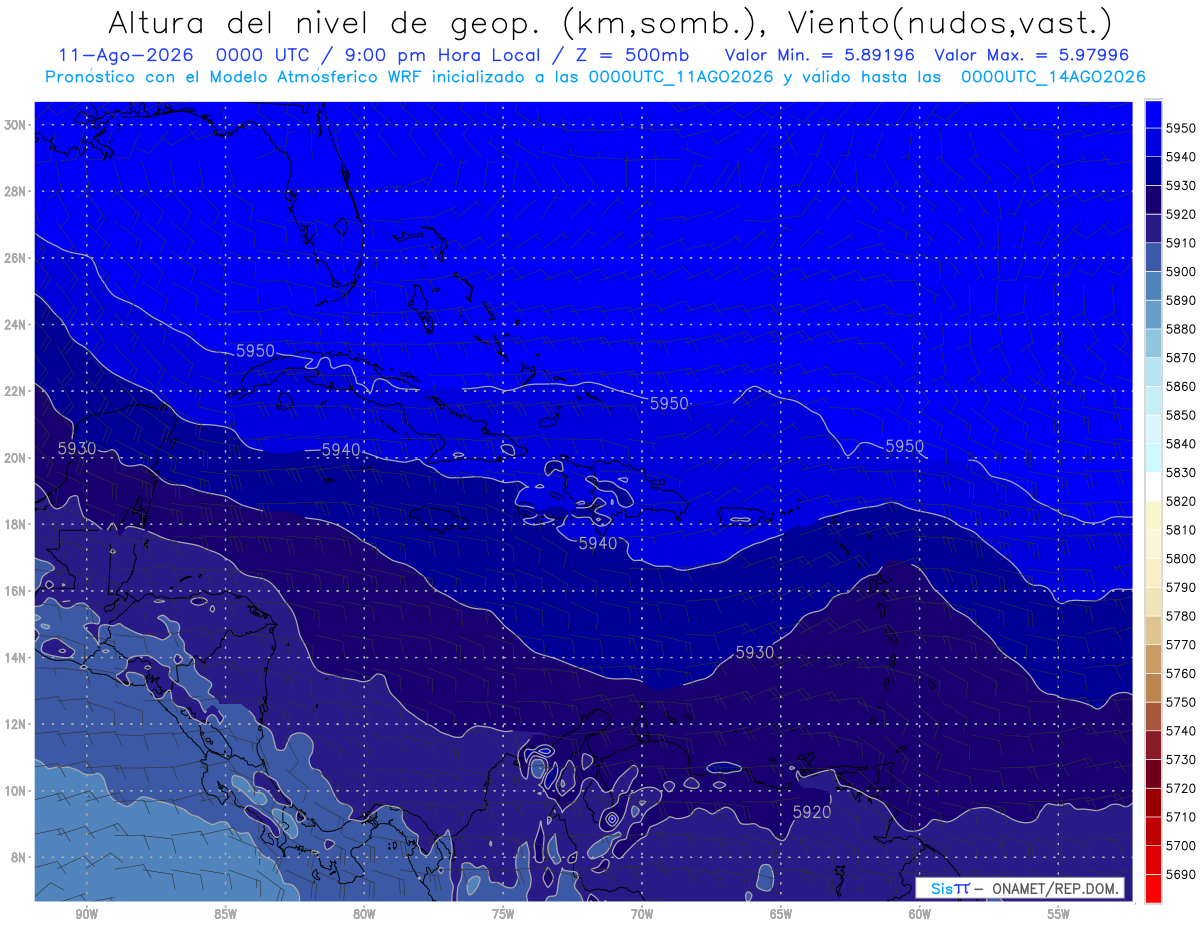1200x927 pixels.
Task: Click the 5700 colorbar tick label
Action: point(1181,845)
